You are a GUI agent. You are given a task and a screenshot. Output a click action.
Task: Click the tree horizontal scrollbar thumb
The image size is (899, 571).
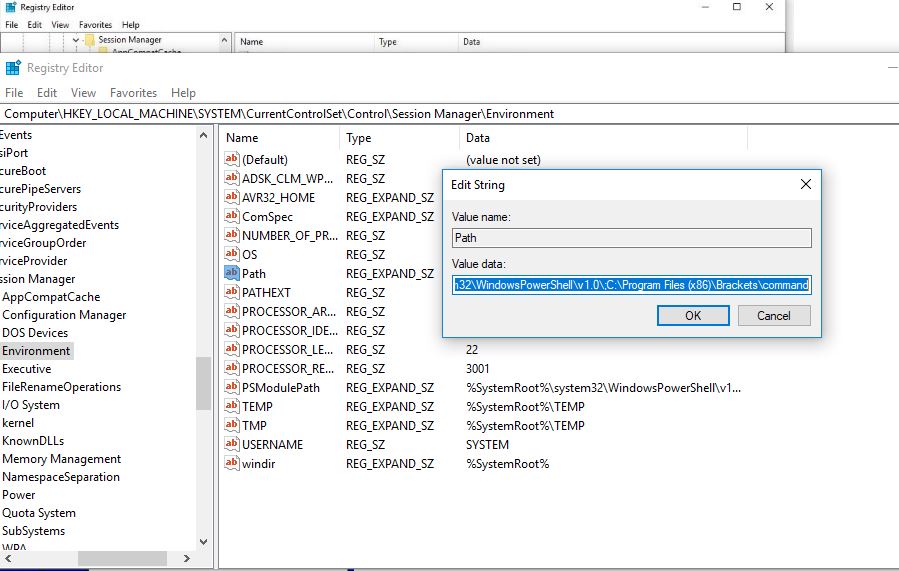click(122, 558)
